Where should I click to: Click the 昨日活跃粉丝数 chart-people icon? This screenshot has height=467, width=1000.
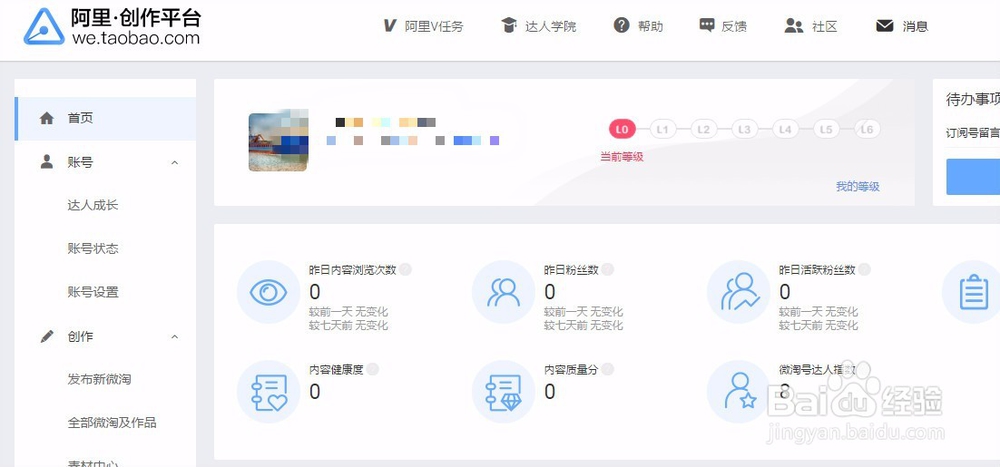(x=739, y=292)
